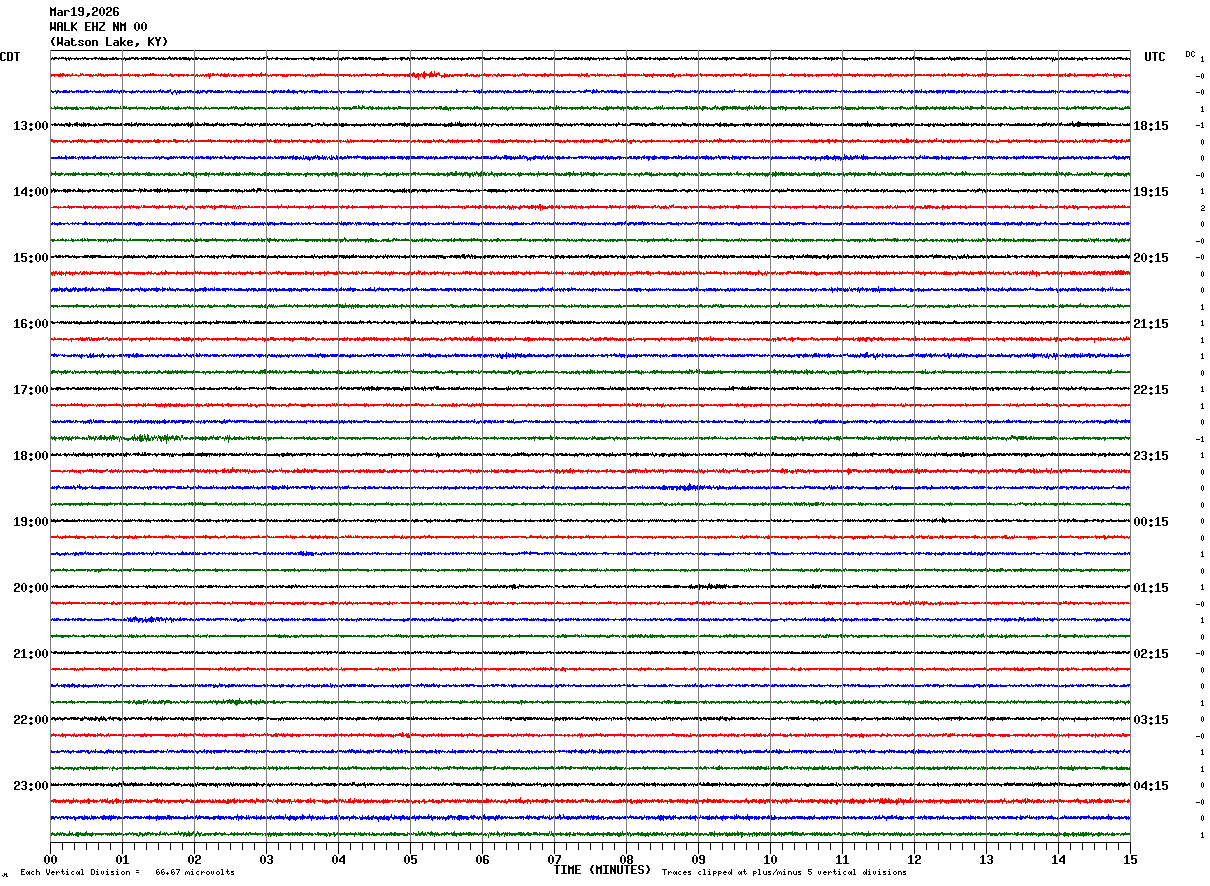Click the 18:15 UTC time label

[1150, 126]
